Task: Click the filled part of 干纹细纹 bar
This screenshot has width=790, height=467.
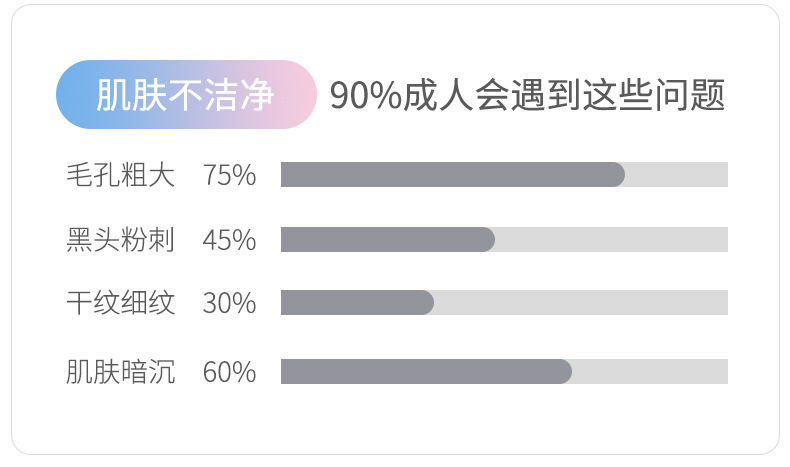Action: pos(356,302)
